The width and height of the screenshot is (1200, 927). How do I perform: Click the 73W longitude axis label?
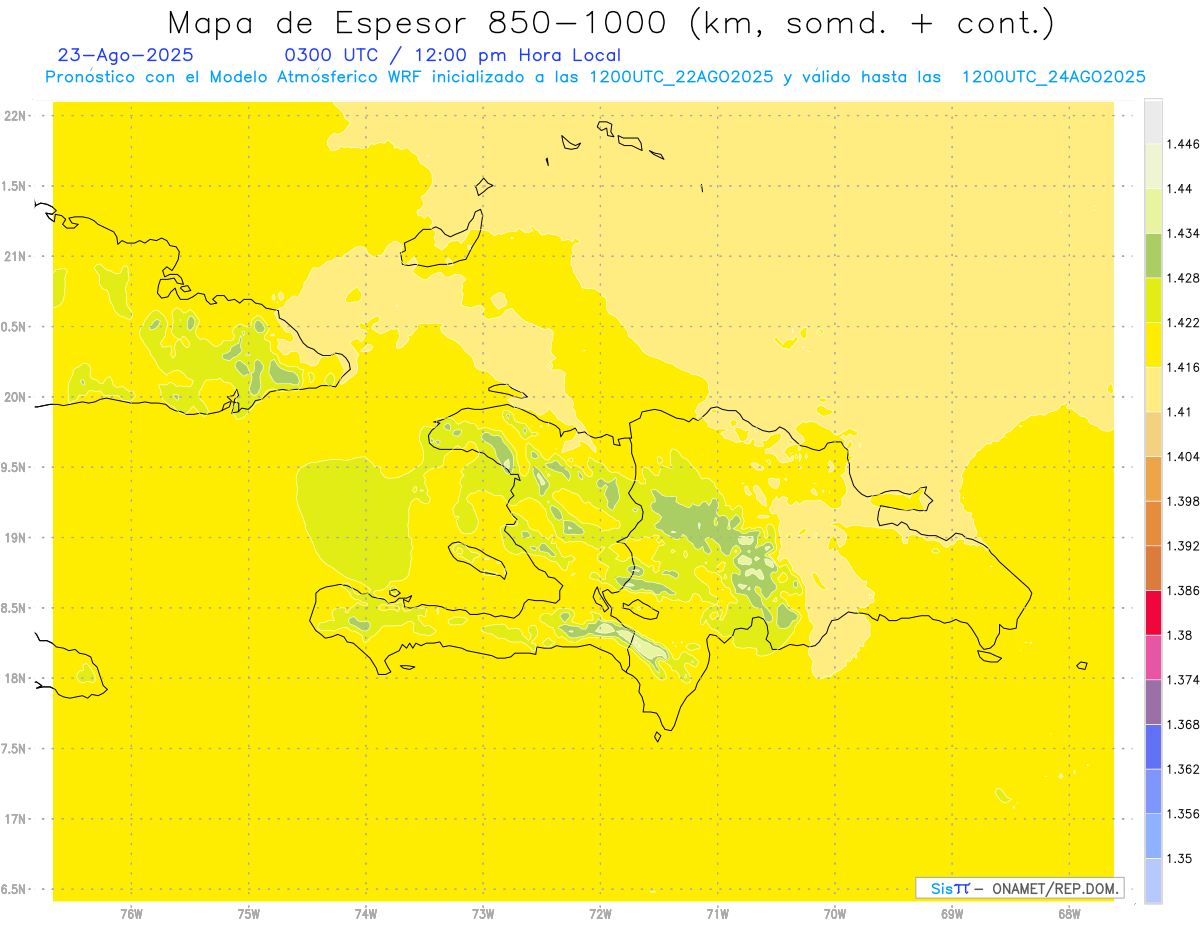(483, 914)
